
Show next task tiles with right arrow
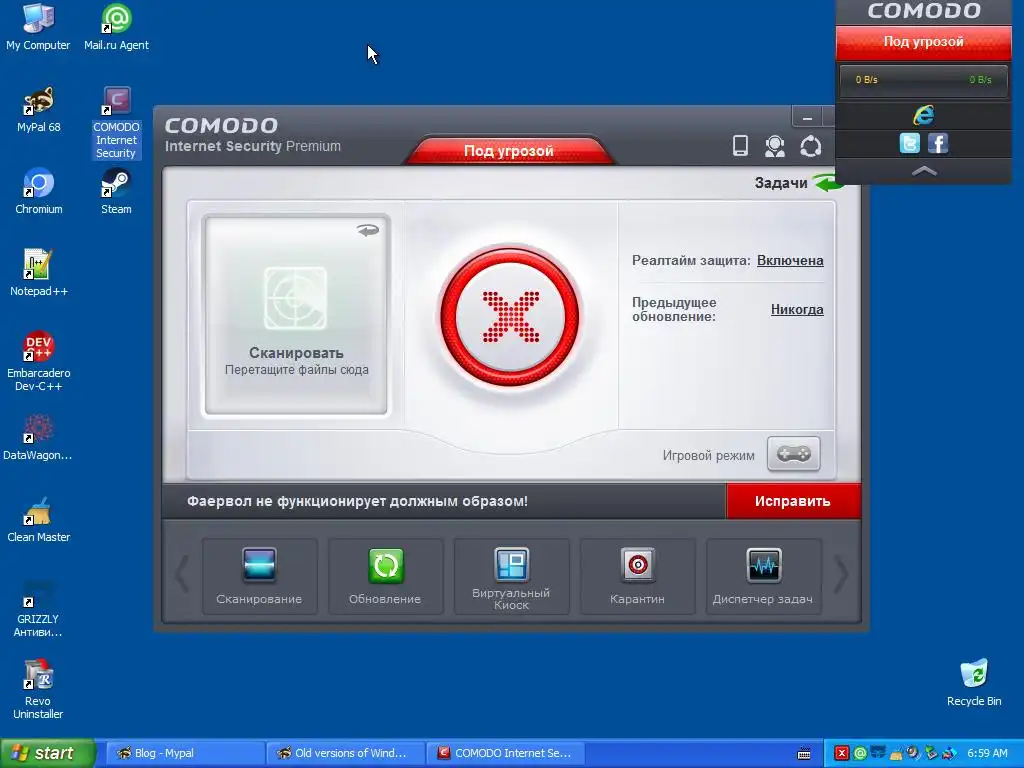[x=841, y=574]
